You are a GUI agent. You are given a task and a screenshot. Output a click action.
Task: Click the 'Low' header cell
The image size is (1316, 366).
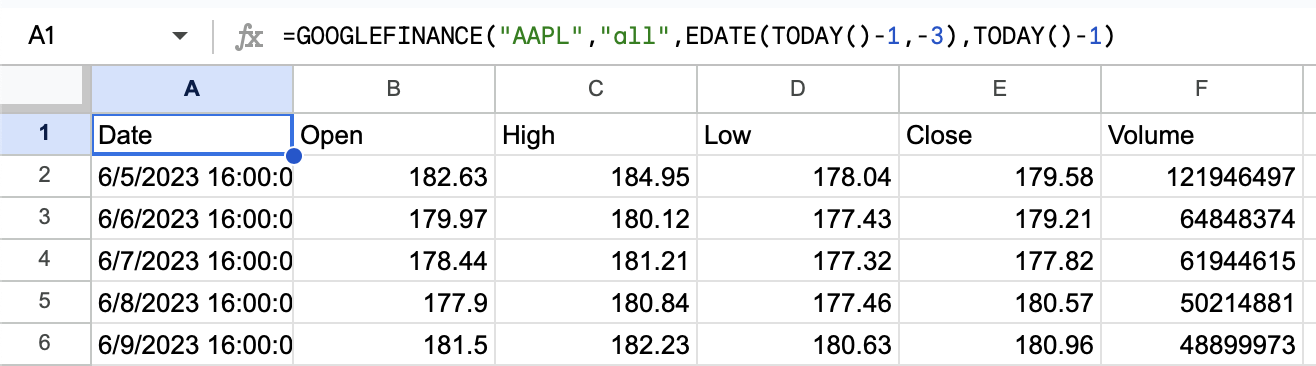click(798, 134)
